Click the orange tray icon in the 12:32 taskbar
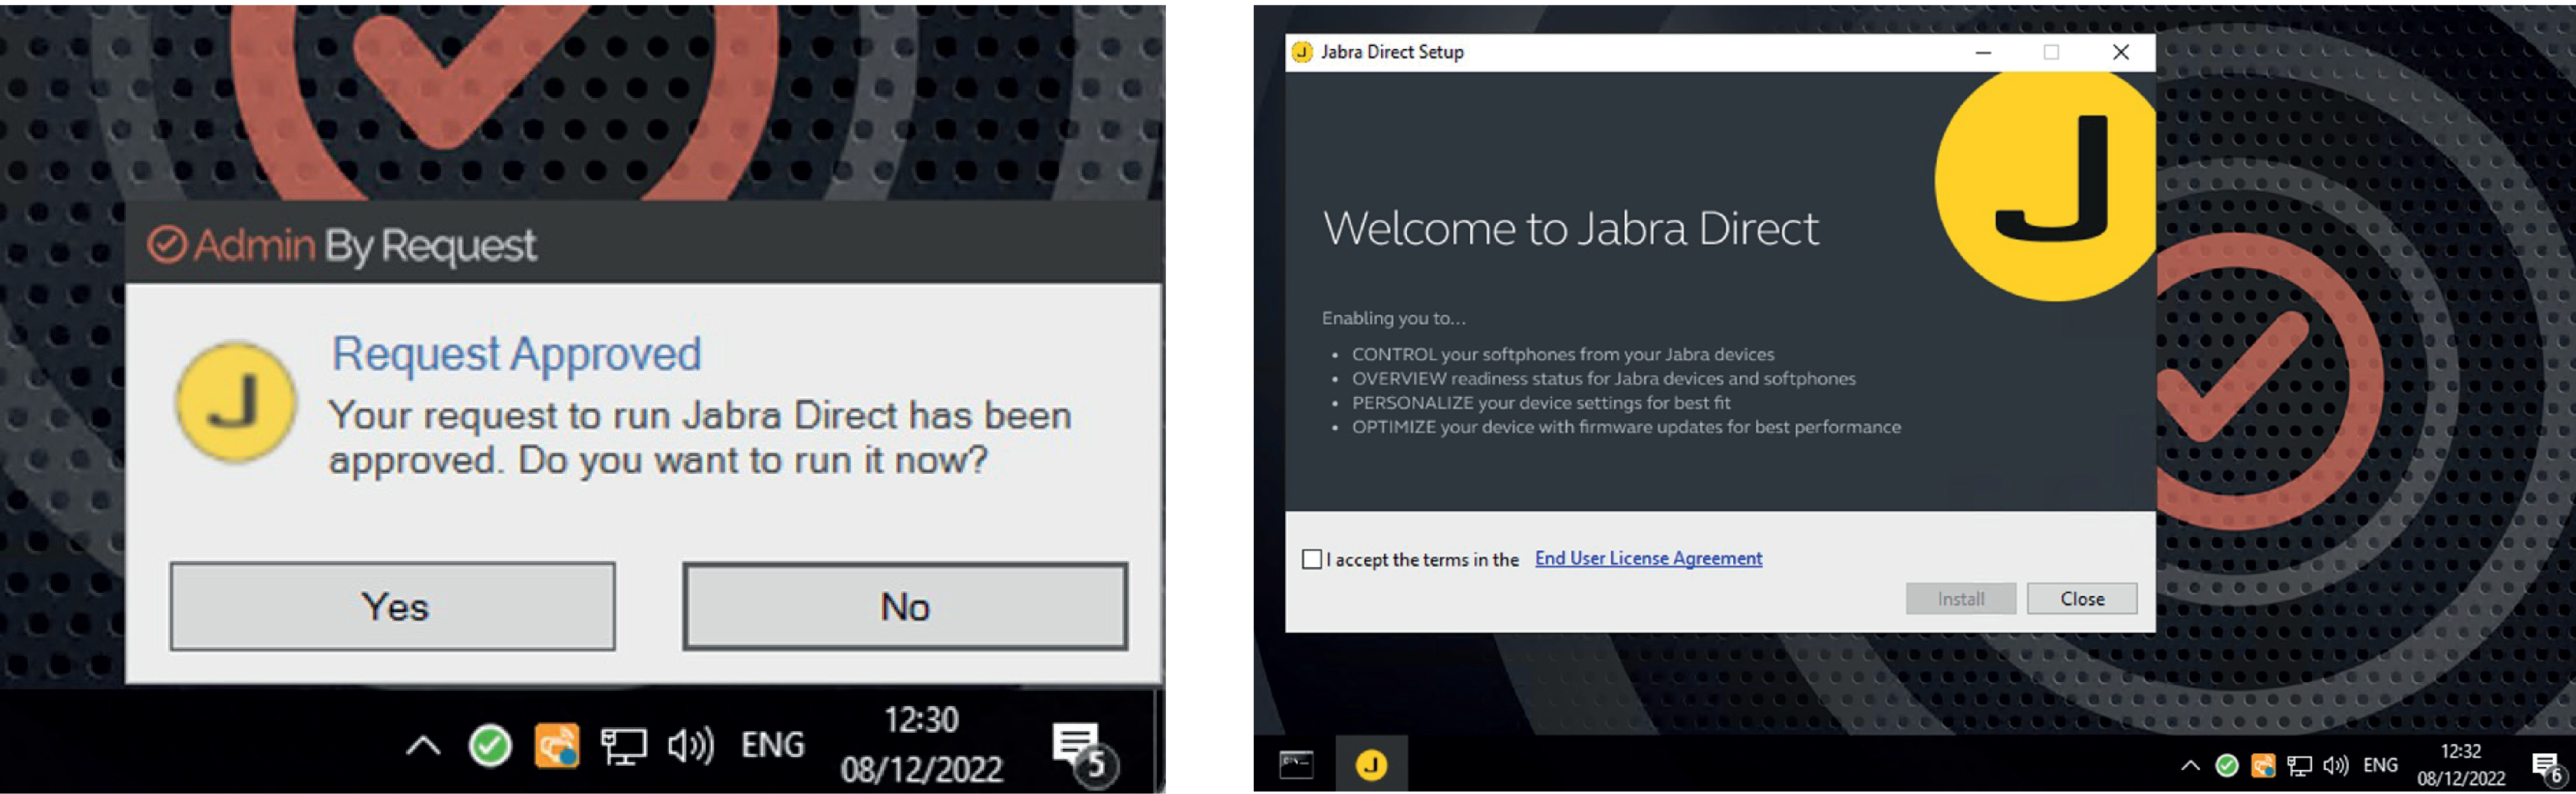The height and width of the screenshot is (794, 2576). coord(2262,766)
